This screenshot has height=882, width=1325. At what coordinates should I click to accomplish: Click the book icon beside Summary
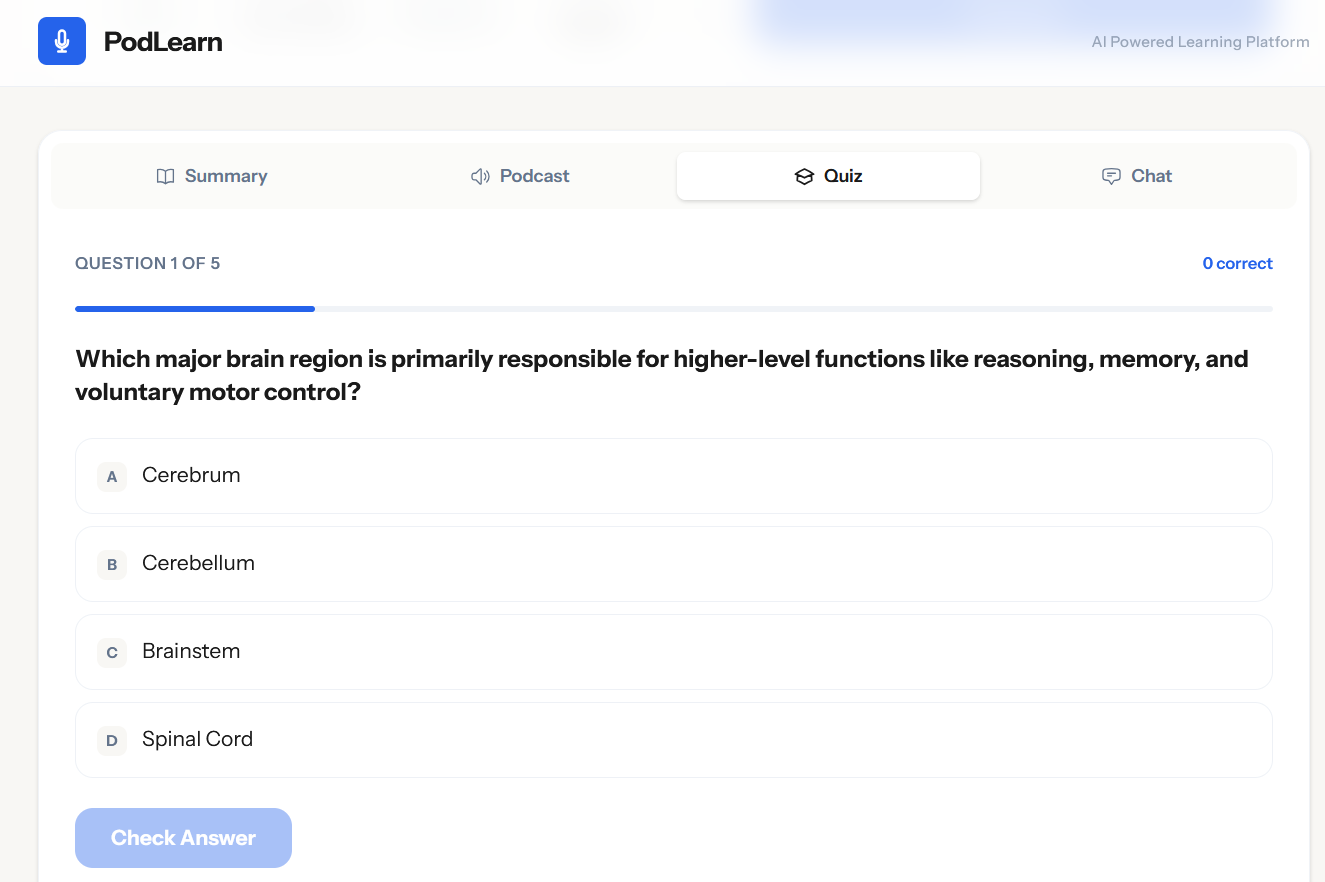pos(165,176)
